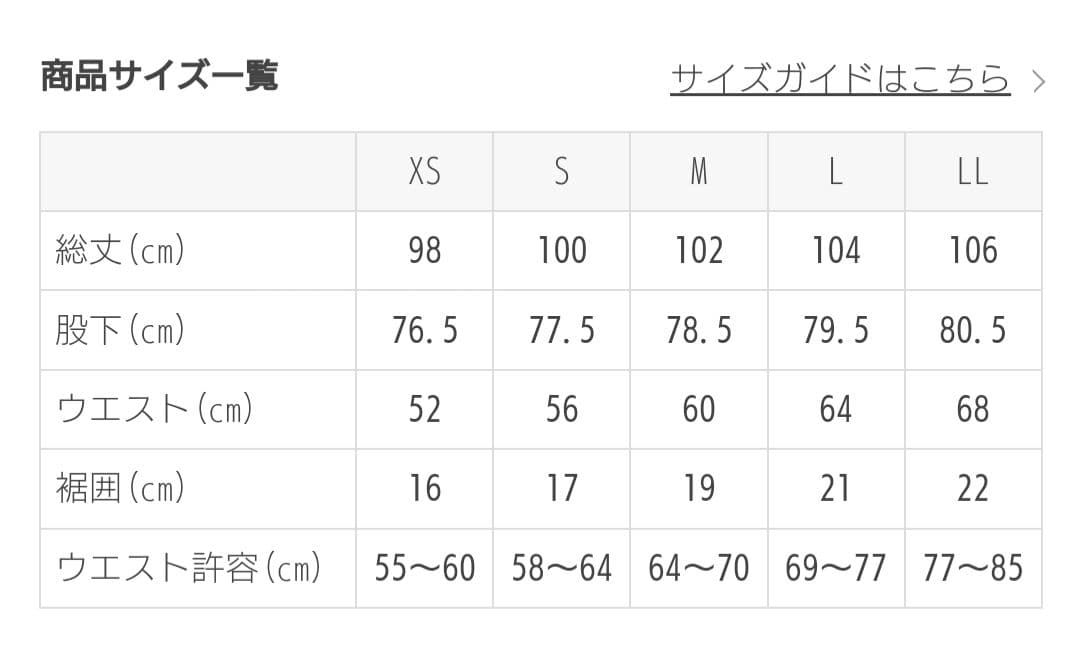
Task: Select the XS column header
Action: tap(424, 170)
